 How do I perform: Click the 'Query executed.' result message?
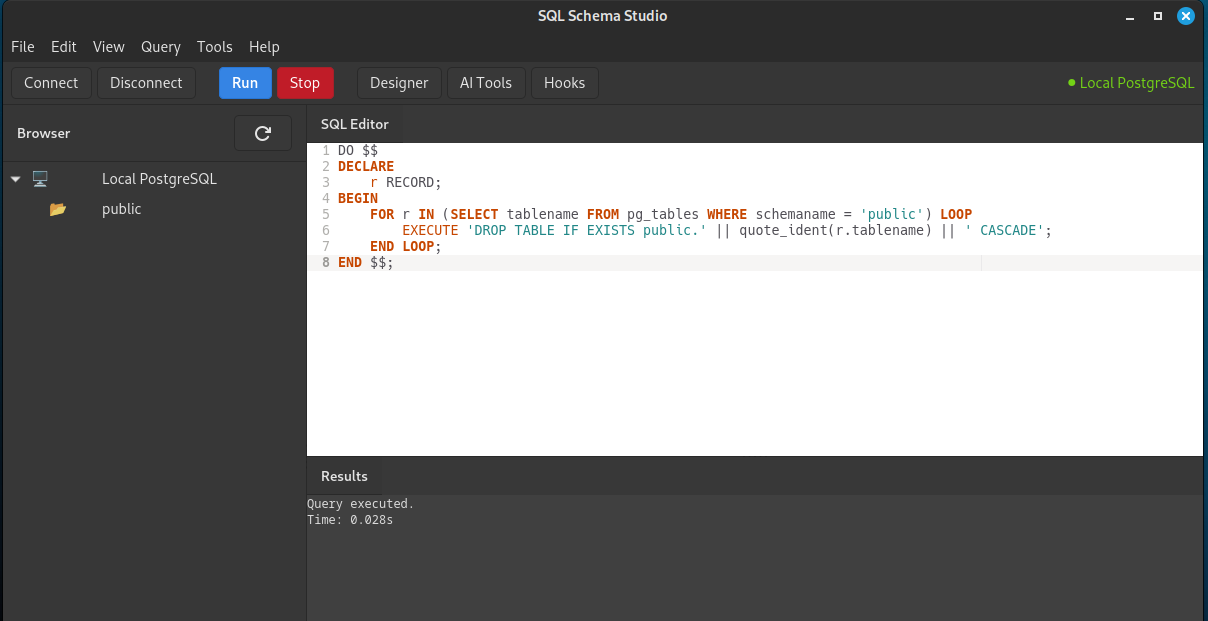coord(360,504)
